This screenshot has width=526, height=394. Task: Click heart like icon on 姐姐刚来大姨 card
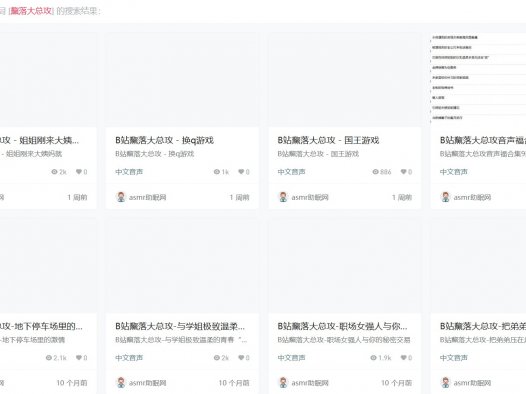79,172
